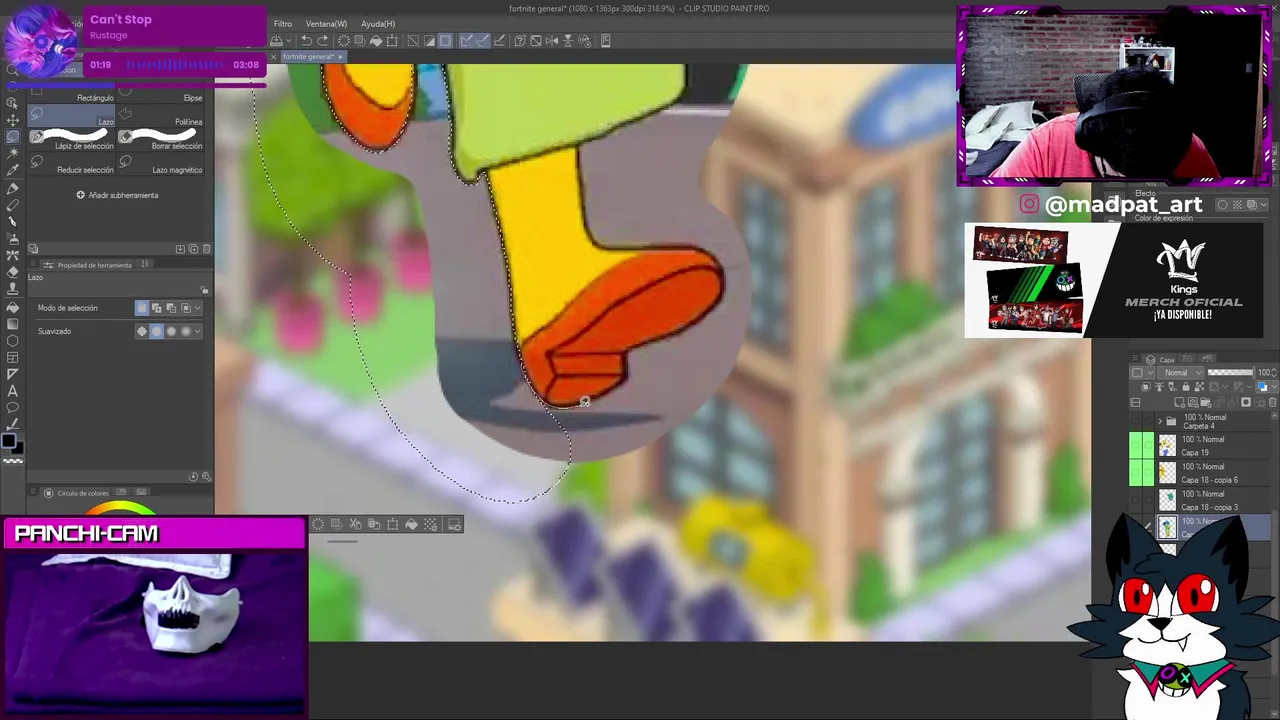
Task: Set Modo de selección to add-to-selection
Action: pyautogui.click(x=156, y=308)
